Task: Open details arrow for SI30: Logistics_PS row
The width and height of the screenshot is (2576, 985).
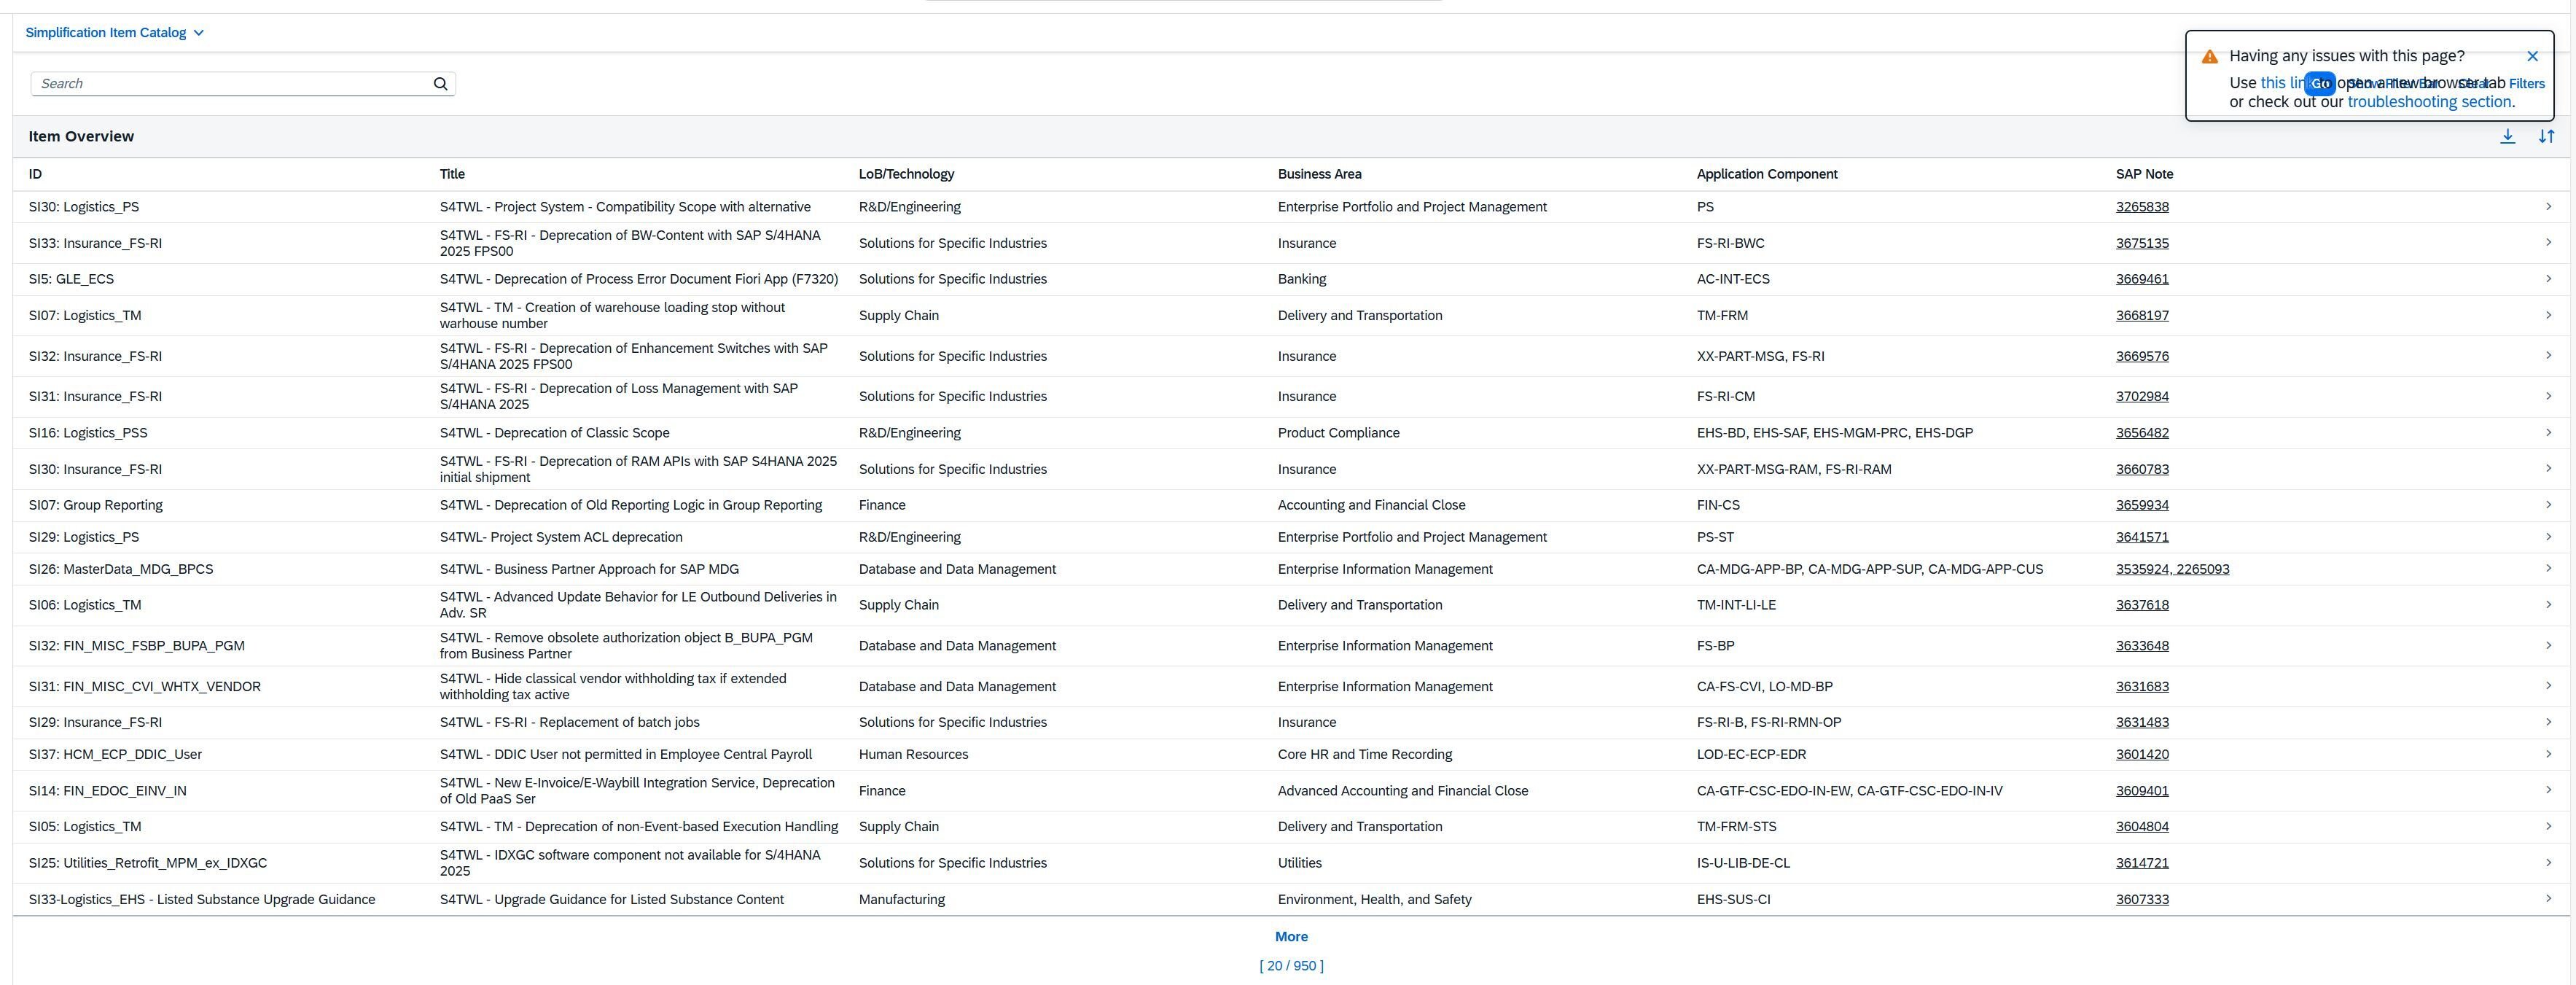Action: coord(2548,207)
